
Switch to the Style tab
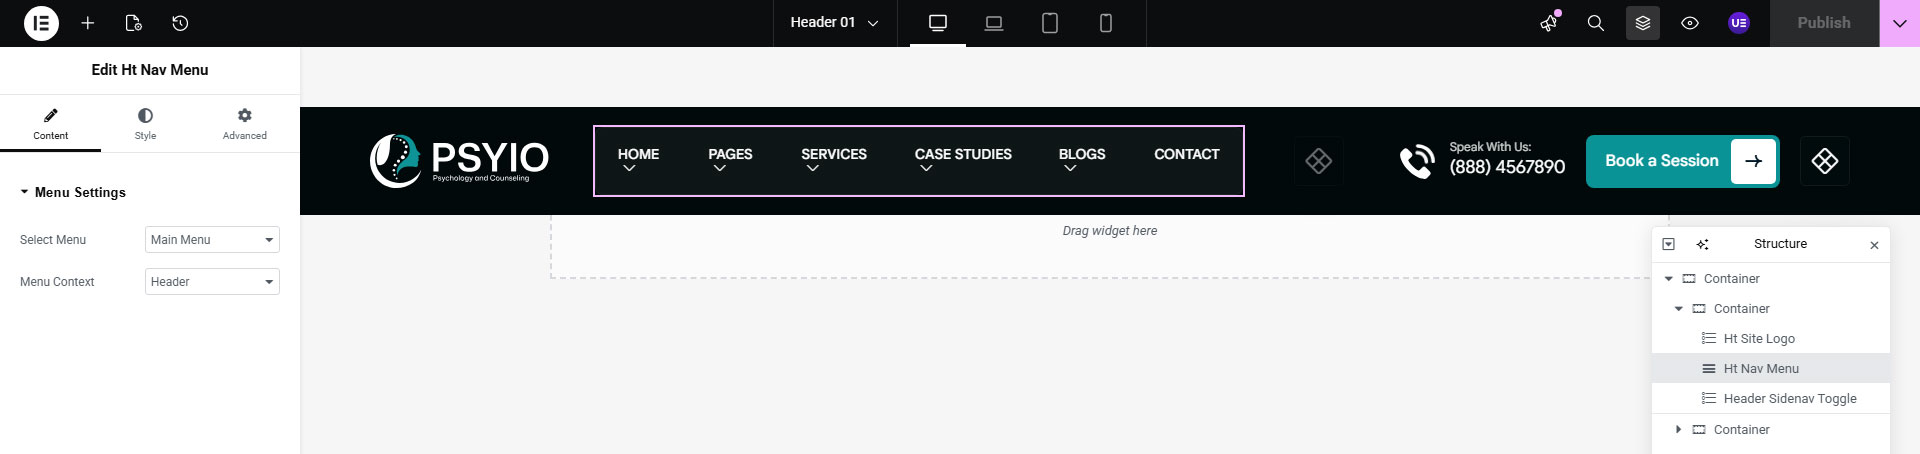point(145,124)
